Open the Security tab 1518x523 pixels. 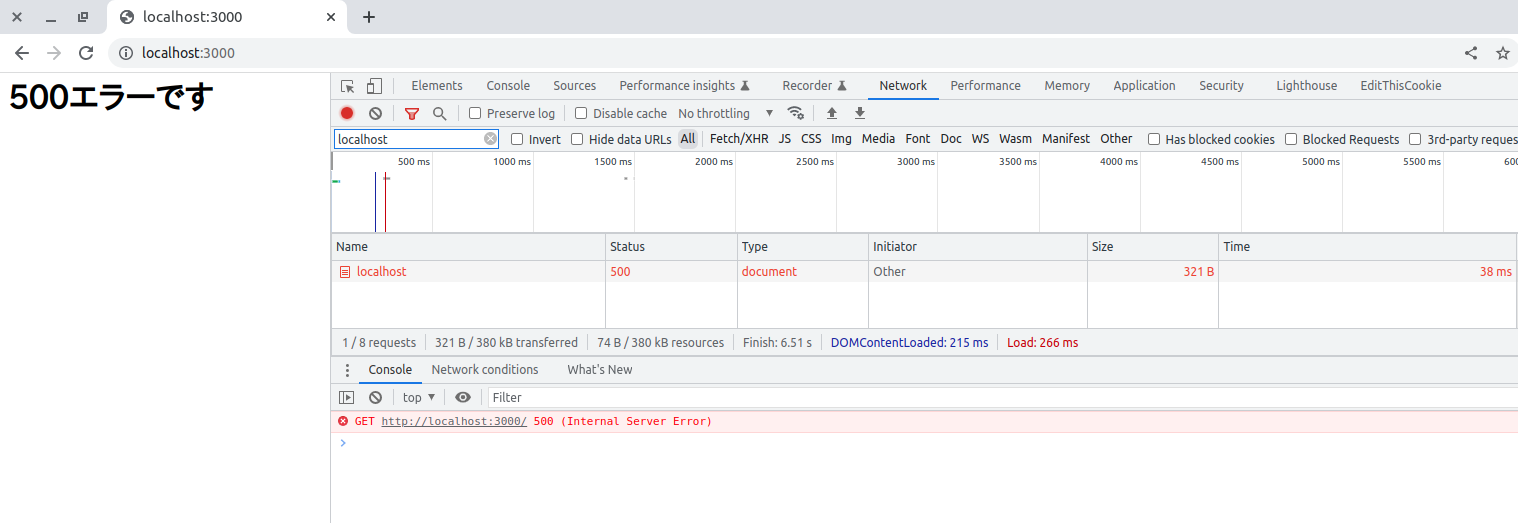(1221, 86)
